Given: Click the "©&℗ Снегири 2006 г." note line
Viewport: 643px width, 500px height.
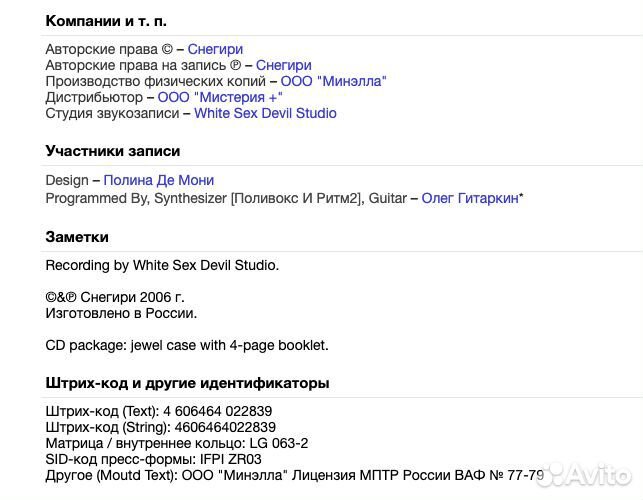Looking at the screenshot, I should coord(115,297).
